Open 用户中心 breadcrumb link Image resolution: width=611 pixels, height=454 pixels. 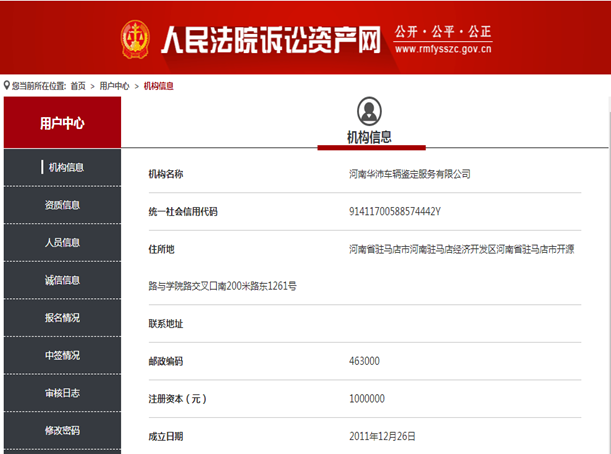tap(114, 86)
